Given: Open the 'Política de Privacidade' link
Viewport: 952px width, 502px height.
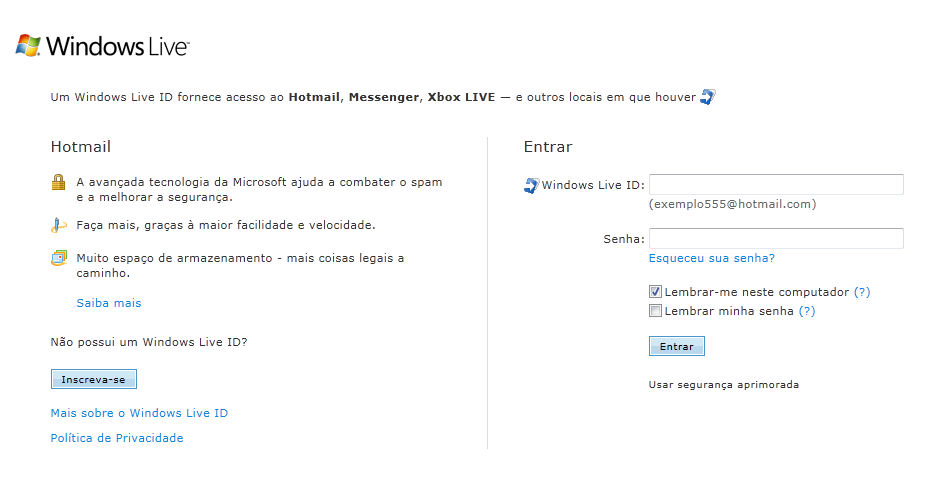Looking at the screenshot, I should pos(117,438).
